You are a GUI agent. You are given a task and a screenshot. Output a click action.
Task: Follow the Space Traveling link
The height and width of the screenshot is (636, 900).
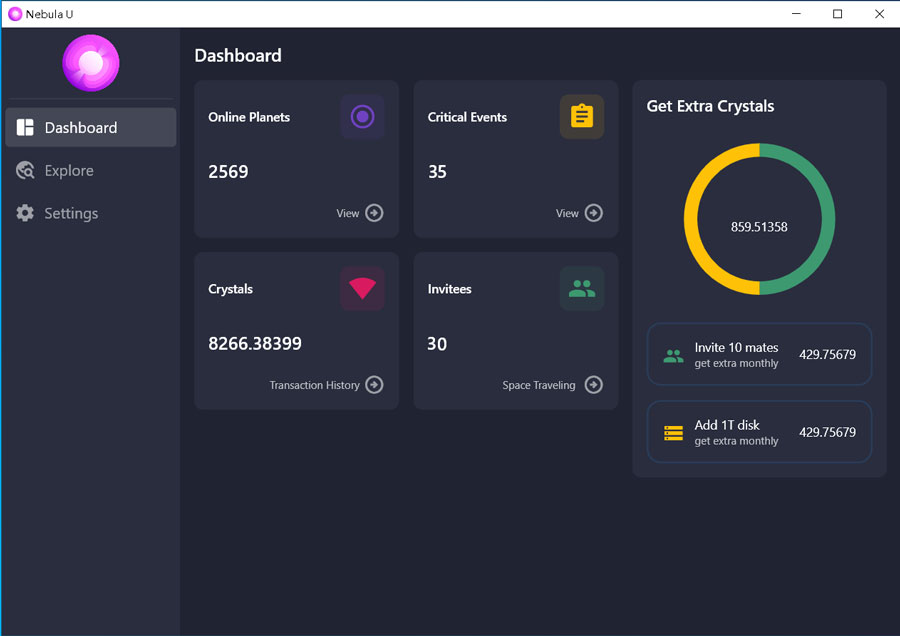tap(538, 385)
